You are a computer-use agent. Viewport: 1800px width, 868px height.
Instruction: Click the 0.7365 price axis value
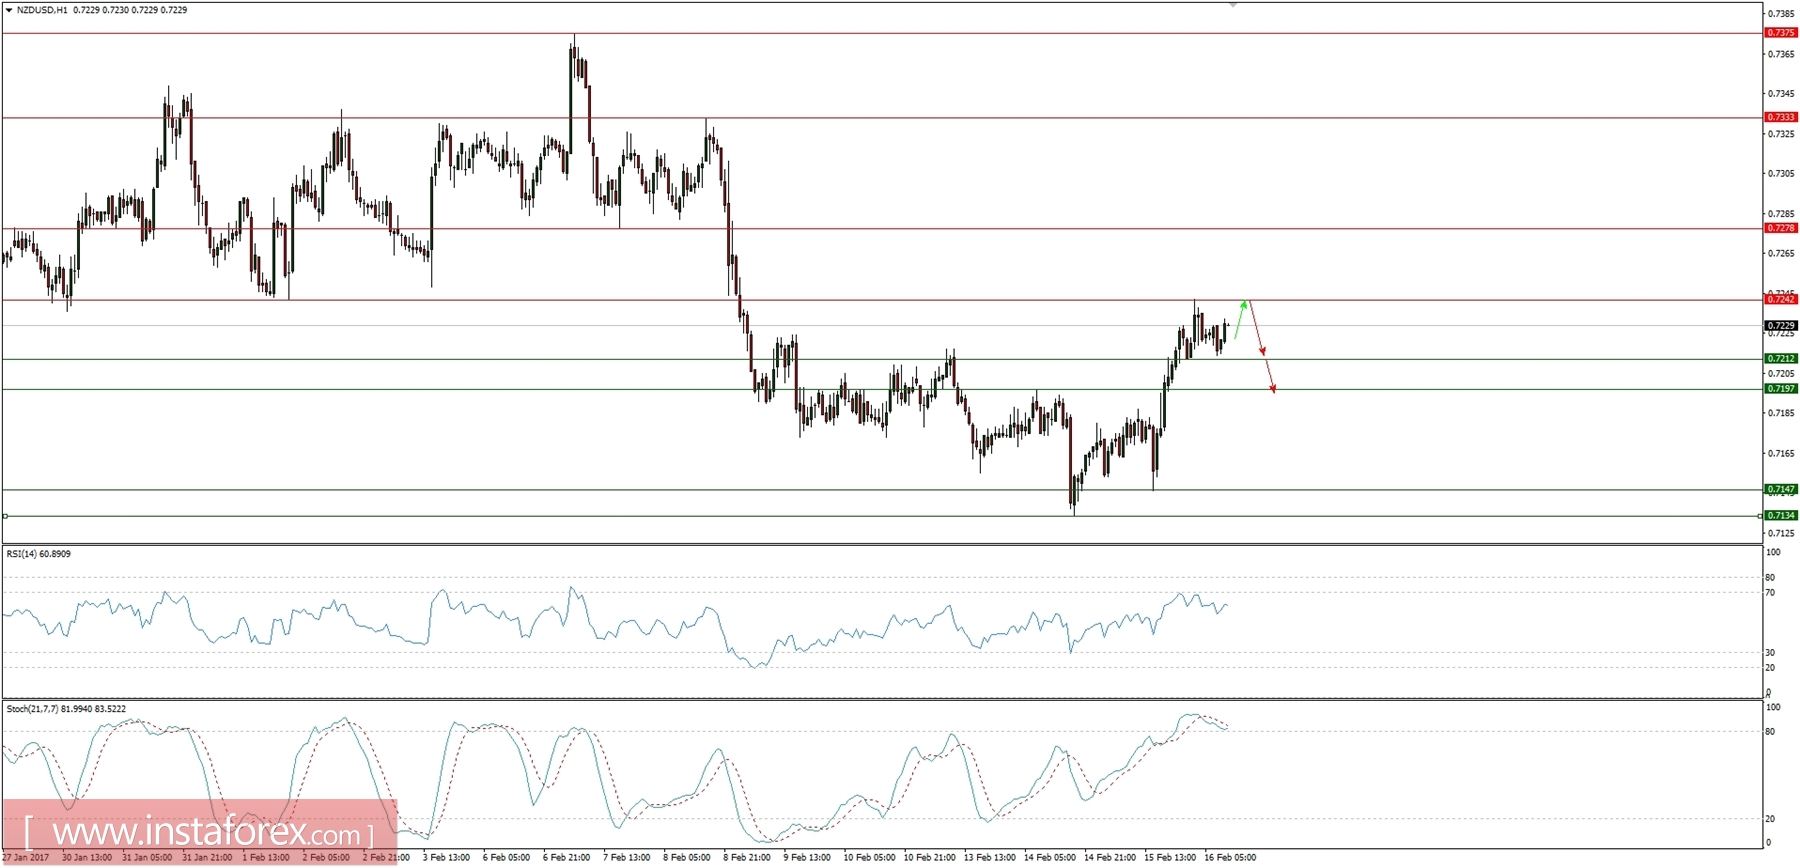[x=1781, y=54]
